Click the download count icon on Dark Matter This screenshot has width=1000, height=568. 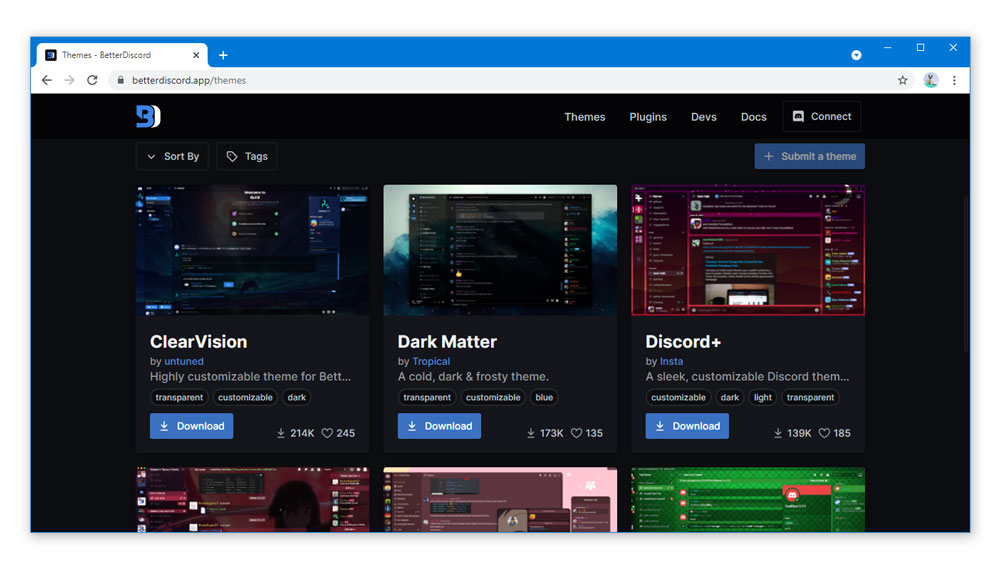coord(531,433)
